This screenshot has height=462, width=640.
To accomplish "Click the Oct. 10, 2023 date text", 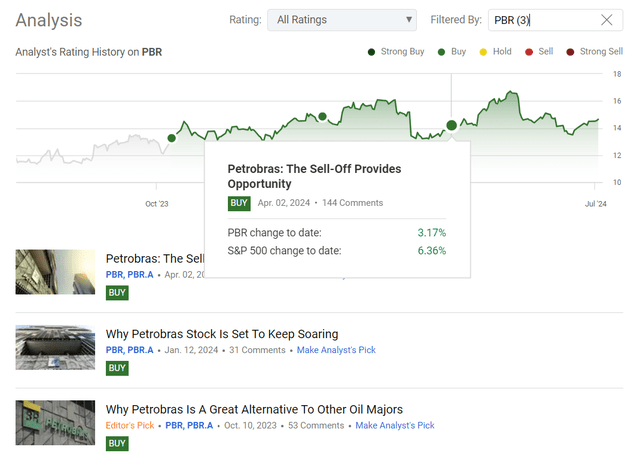I will [250, 426].
